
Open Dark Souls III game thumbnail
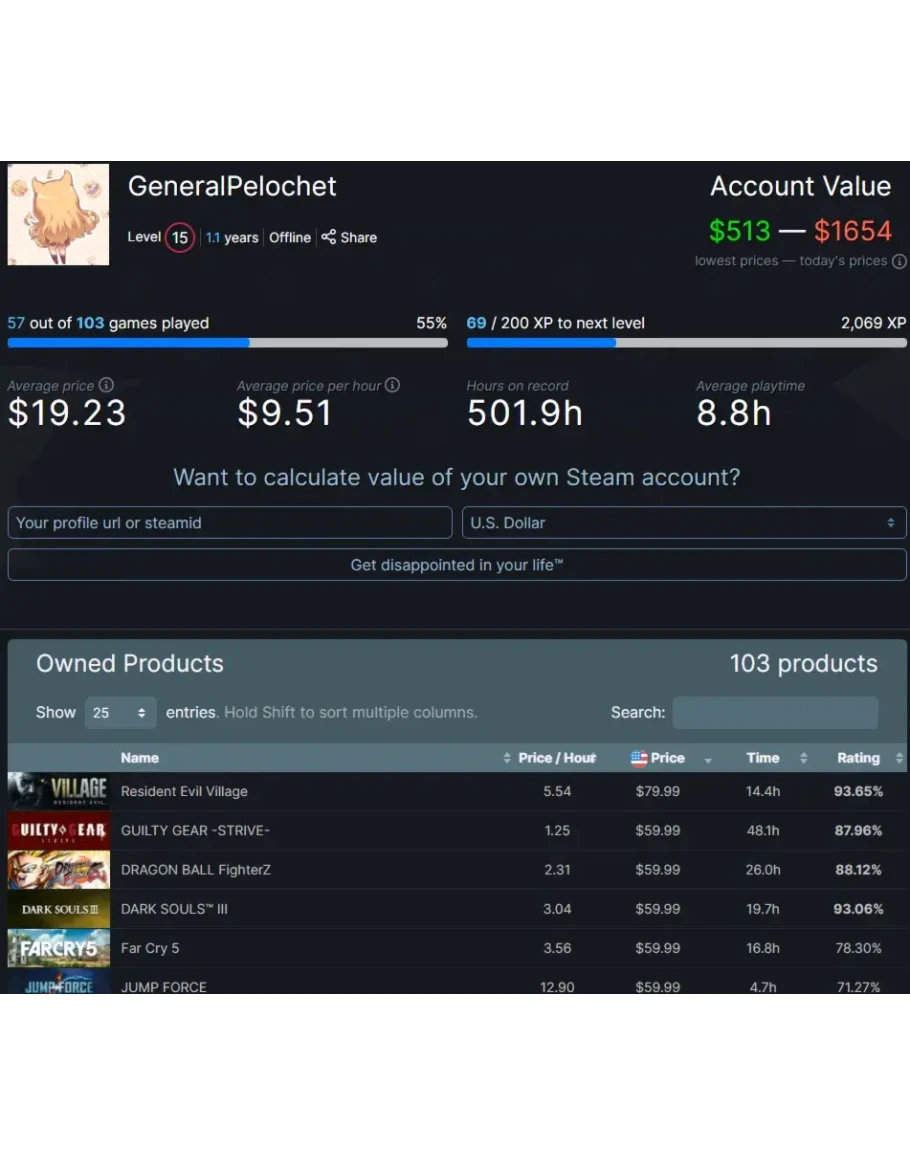(58, 909)
